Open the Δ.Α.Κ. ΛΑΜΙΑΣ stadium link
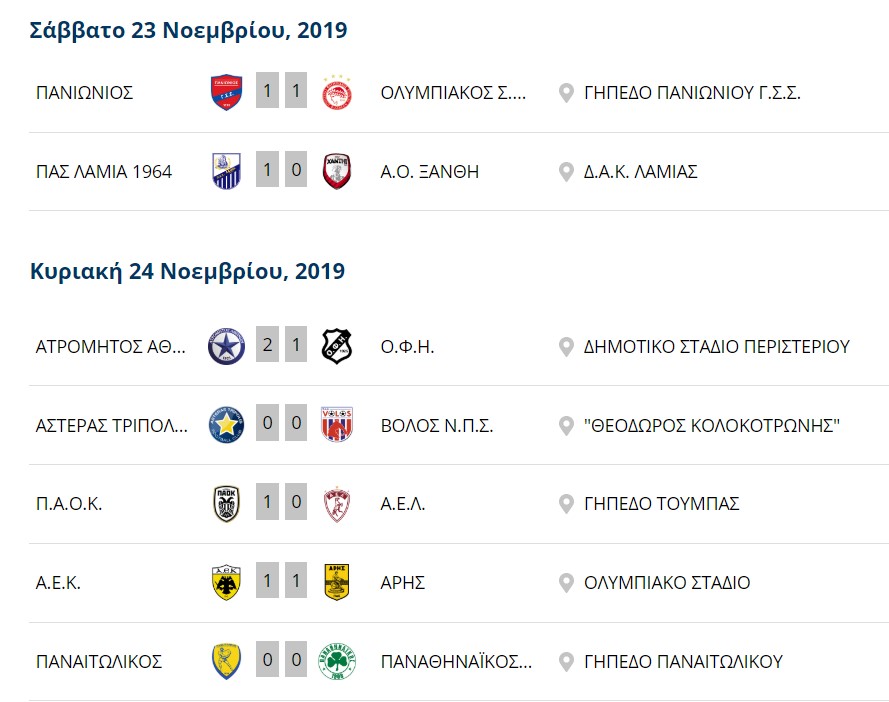 pos(641,171)
